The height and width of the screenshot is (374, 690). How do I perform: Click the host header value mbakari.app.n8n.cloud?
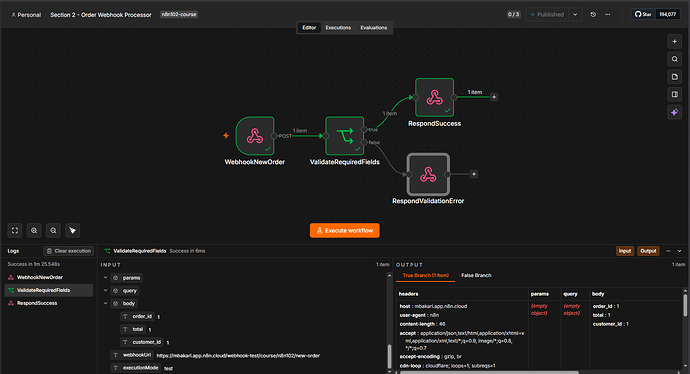[x=440, y=306]
